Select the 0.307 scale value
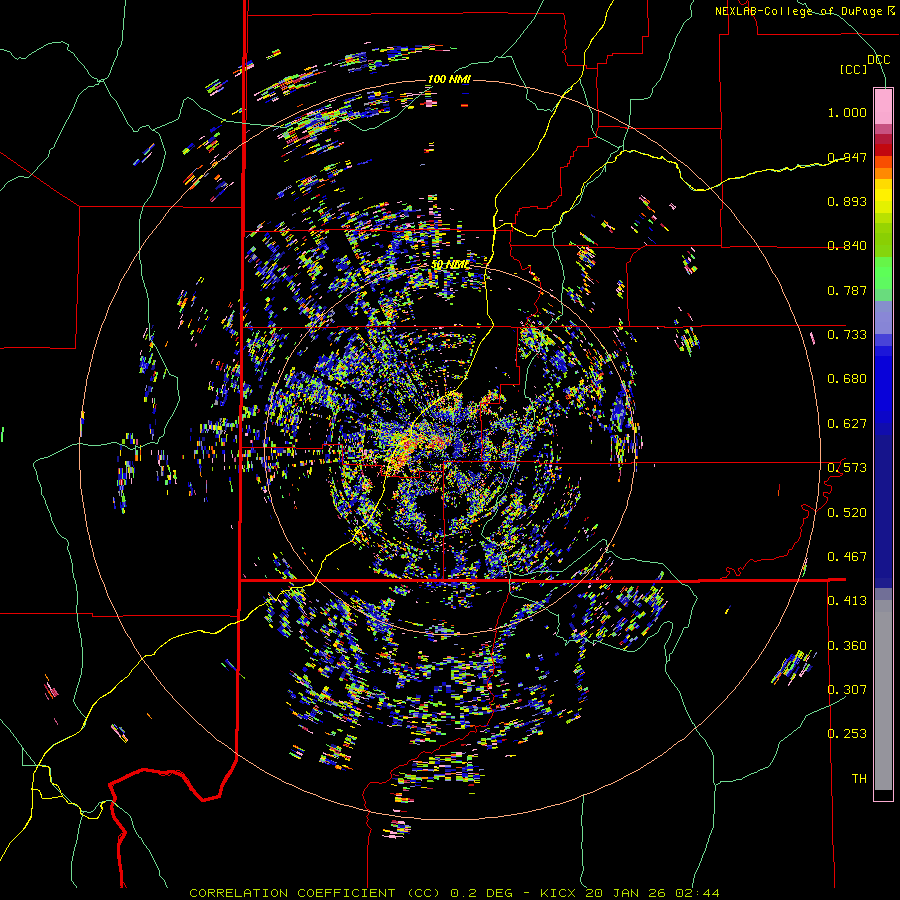This screenshot has width=900, height=900. pos(847,690)
